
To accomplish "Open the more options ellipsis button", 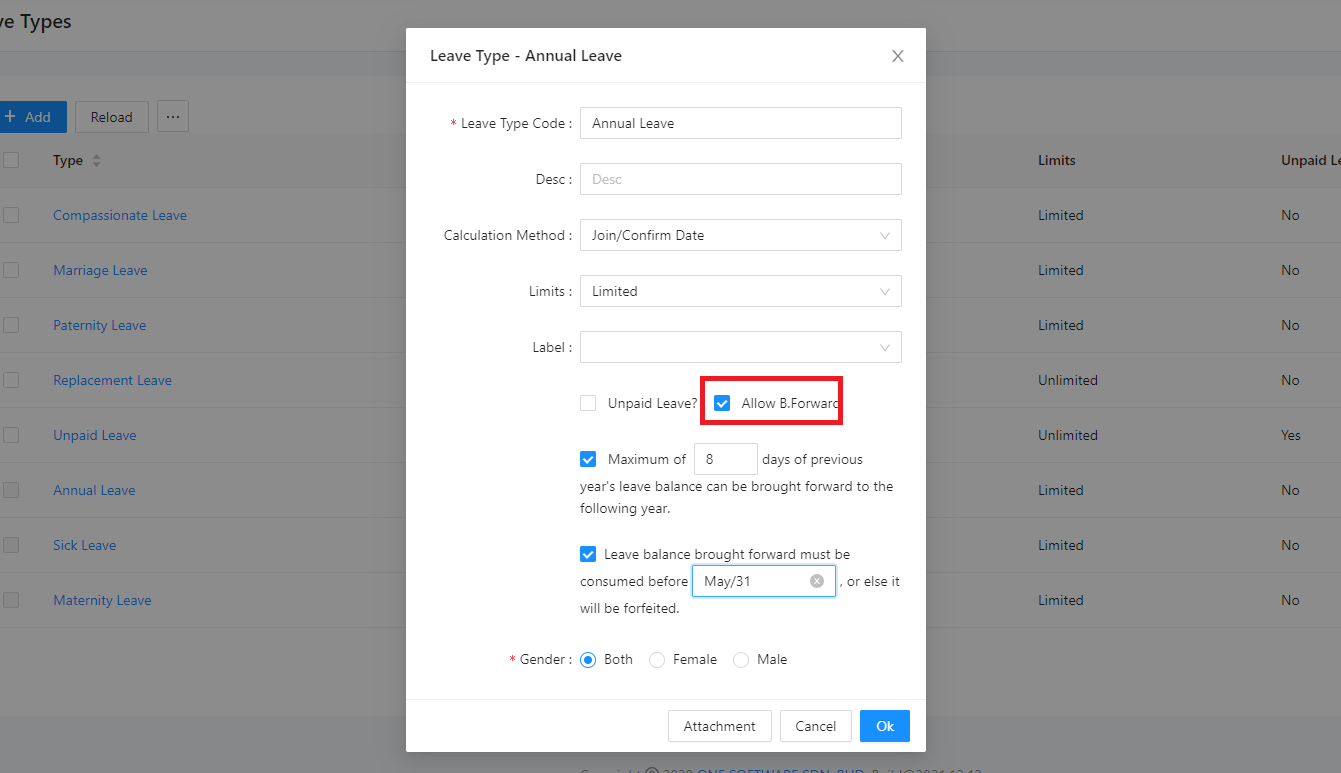I will (x=172, y=117).
